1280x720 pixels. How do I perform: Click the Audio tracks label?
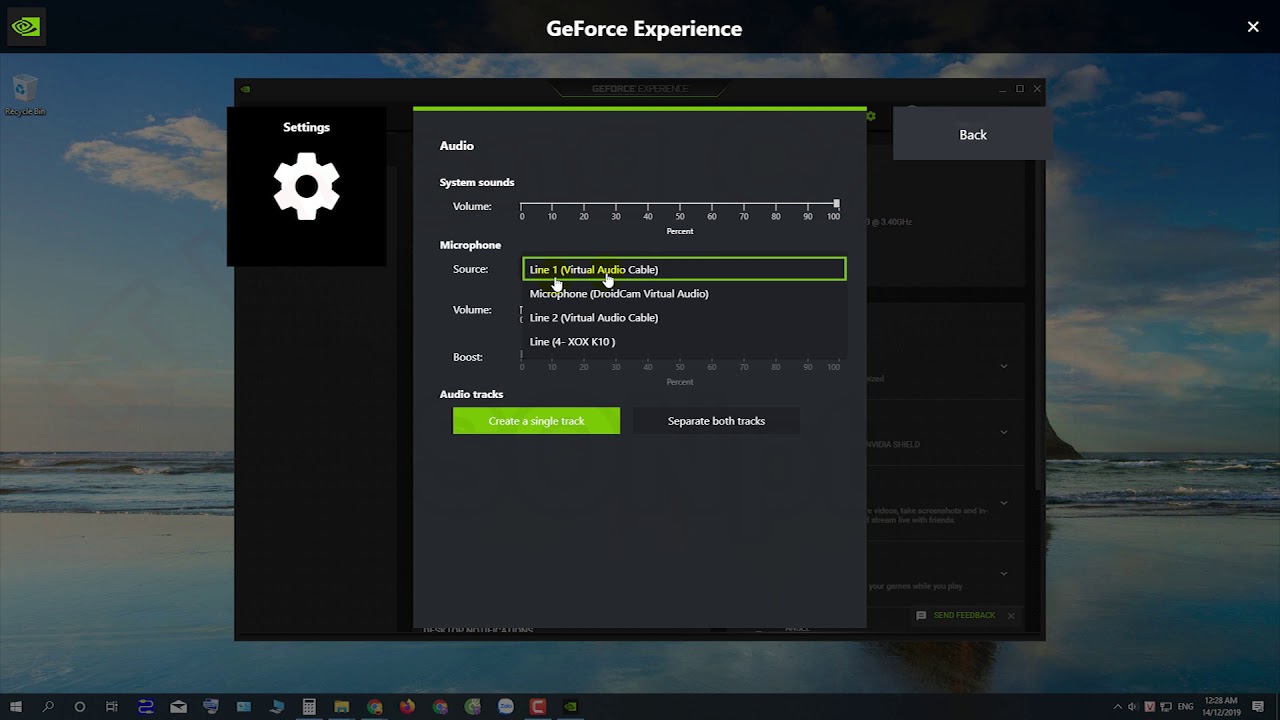pyautogui.click(x=471, y=394)
